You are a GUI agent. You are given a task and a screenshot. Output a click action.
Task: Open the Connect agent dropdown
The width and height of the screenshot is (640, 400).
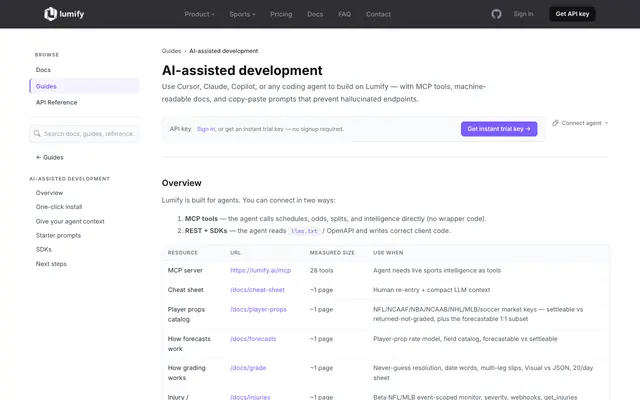point(580,123)
